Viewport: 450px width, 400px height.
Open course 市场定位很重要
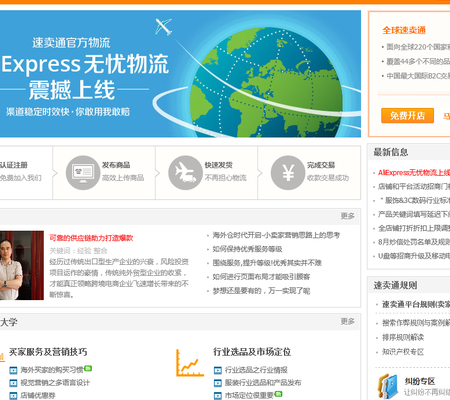pyautogui.click(x=249, y=395)
